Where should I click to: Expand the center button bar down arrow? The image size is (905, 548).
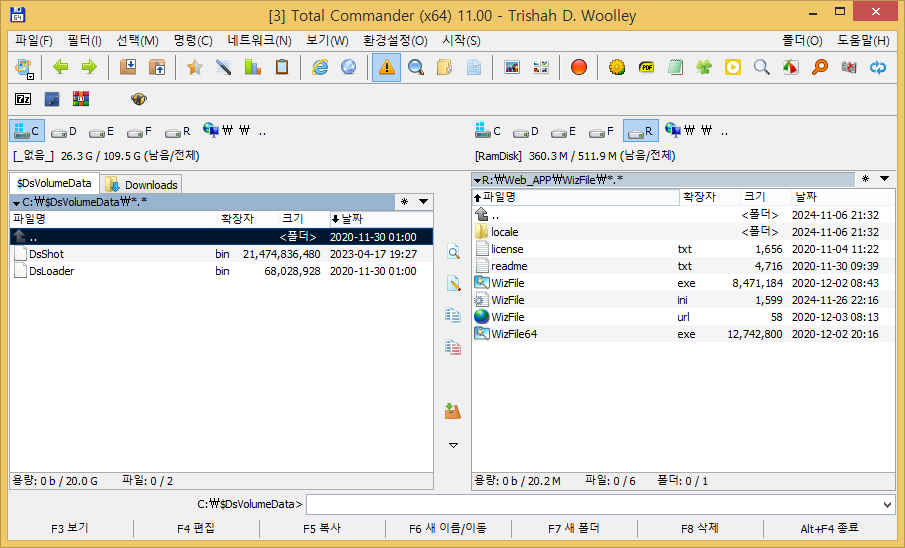[x=453, y=445]
